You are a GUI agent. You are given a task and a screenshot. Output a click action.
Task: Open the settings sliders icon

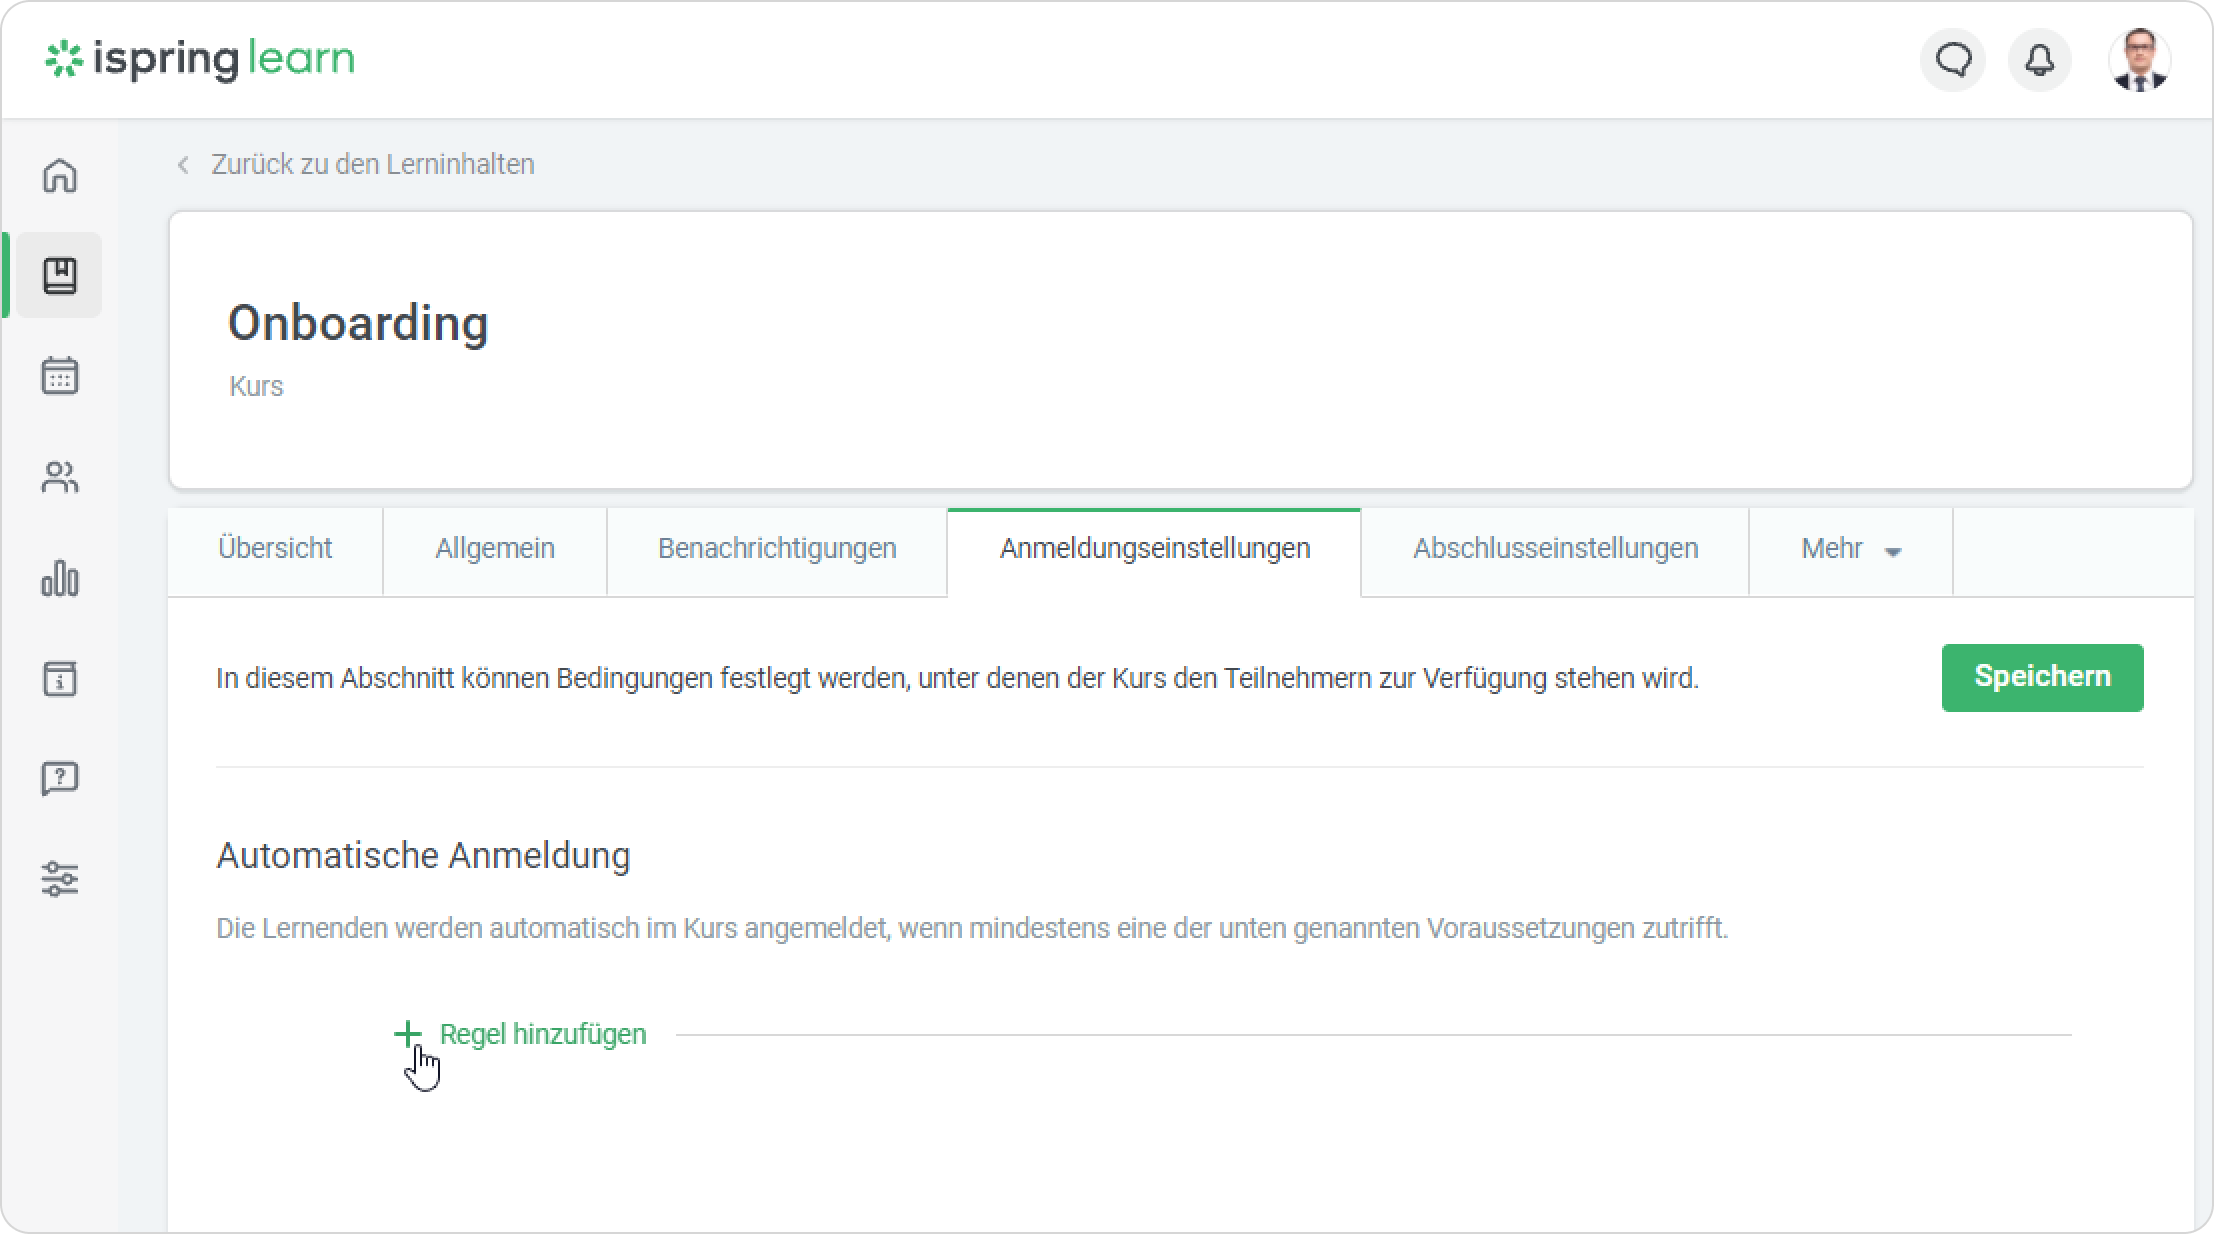click(x=60, y=879)
